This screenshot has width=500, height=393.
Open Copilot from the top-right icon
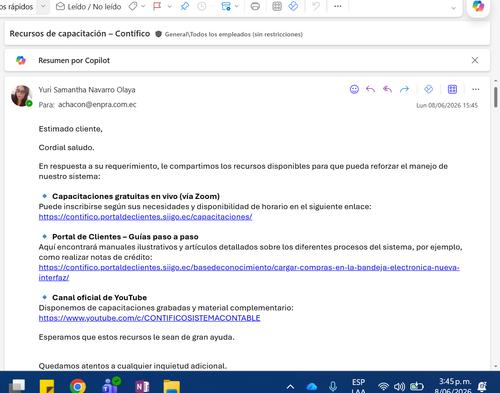pos(478,6)
